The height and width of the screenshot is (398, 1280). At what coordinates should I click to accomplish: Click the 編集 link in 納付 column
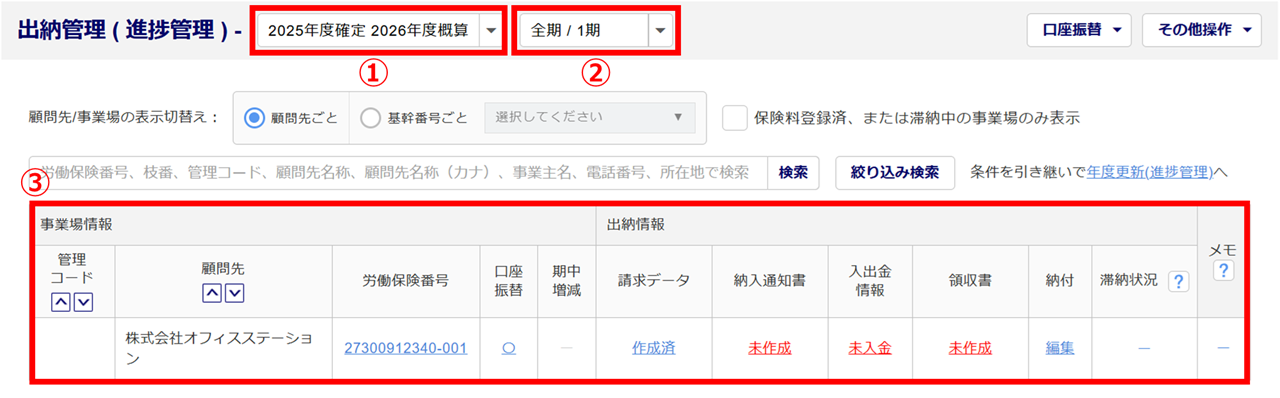click(x=1060, y=348)
